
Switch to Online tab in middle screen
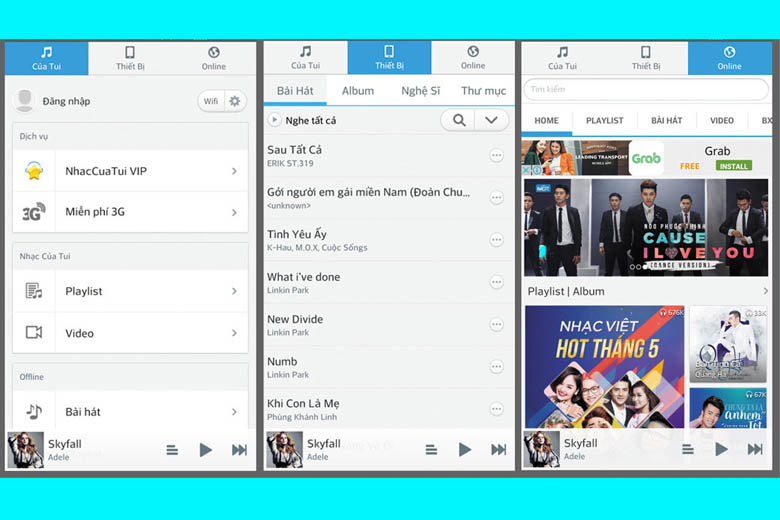click(473, 58)
